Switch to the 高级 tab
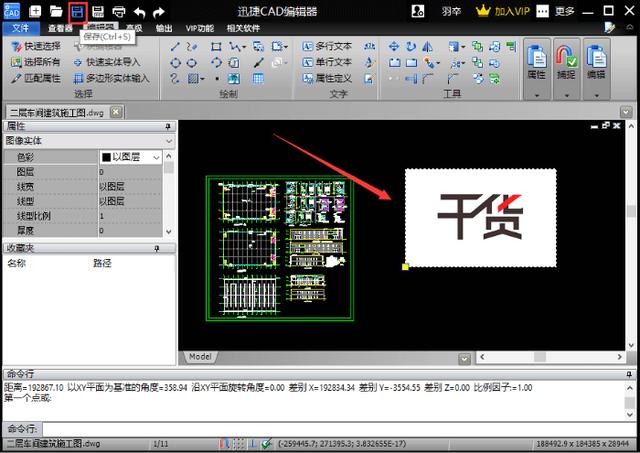Screen dimensions: 640x453 click(134, 28)
